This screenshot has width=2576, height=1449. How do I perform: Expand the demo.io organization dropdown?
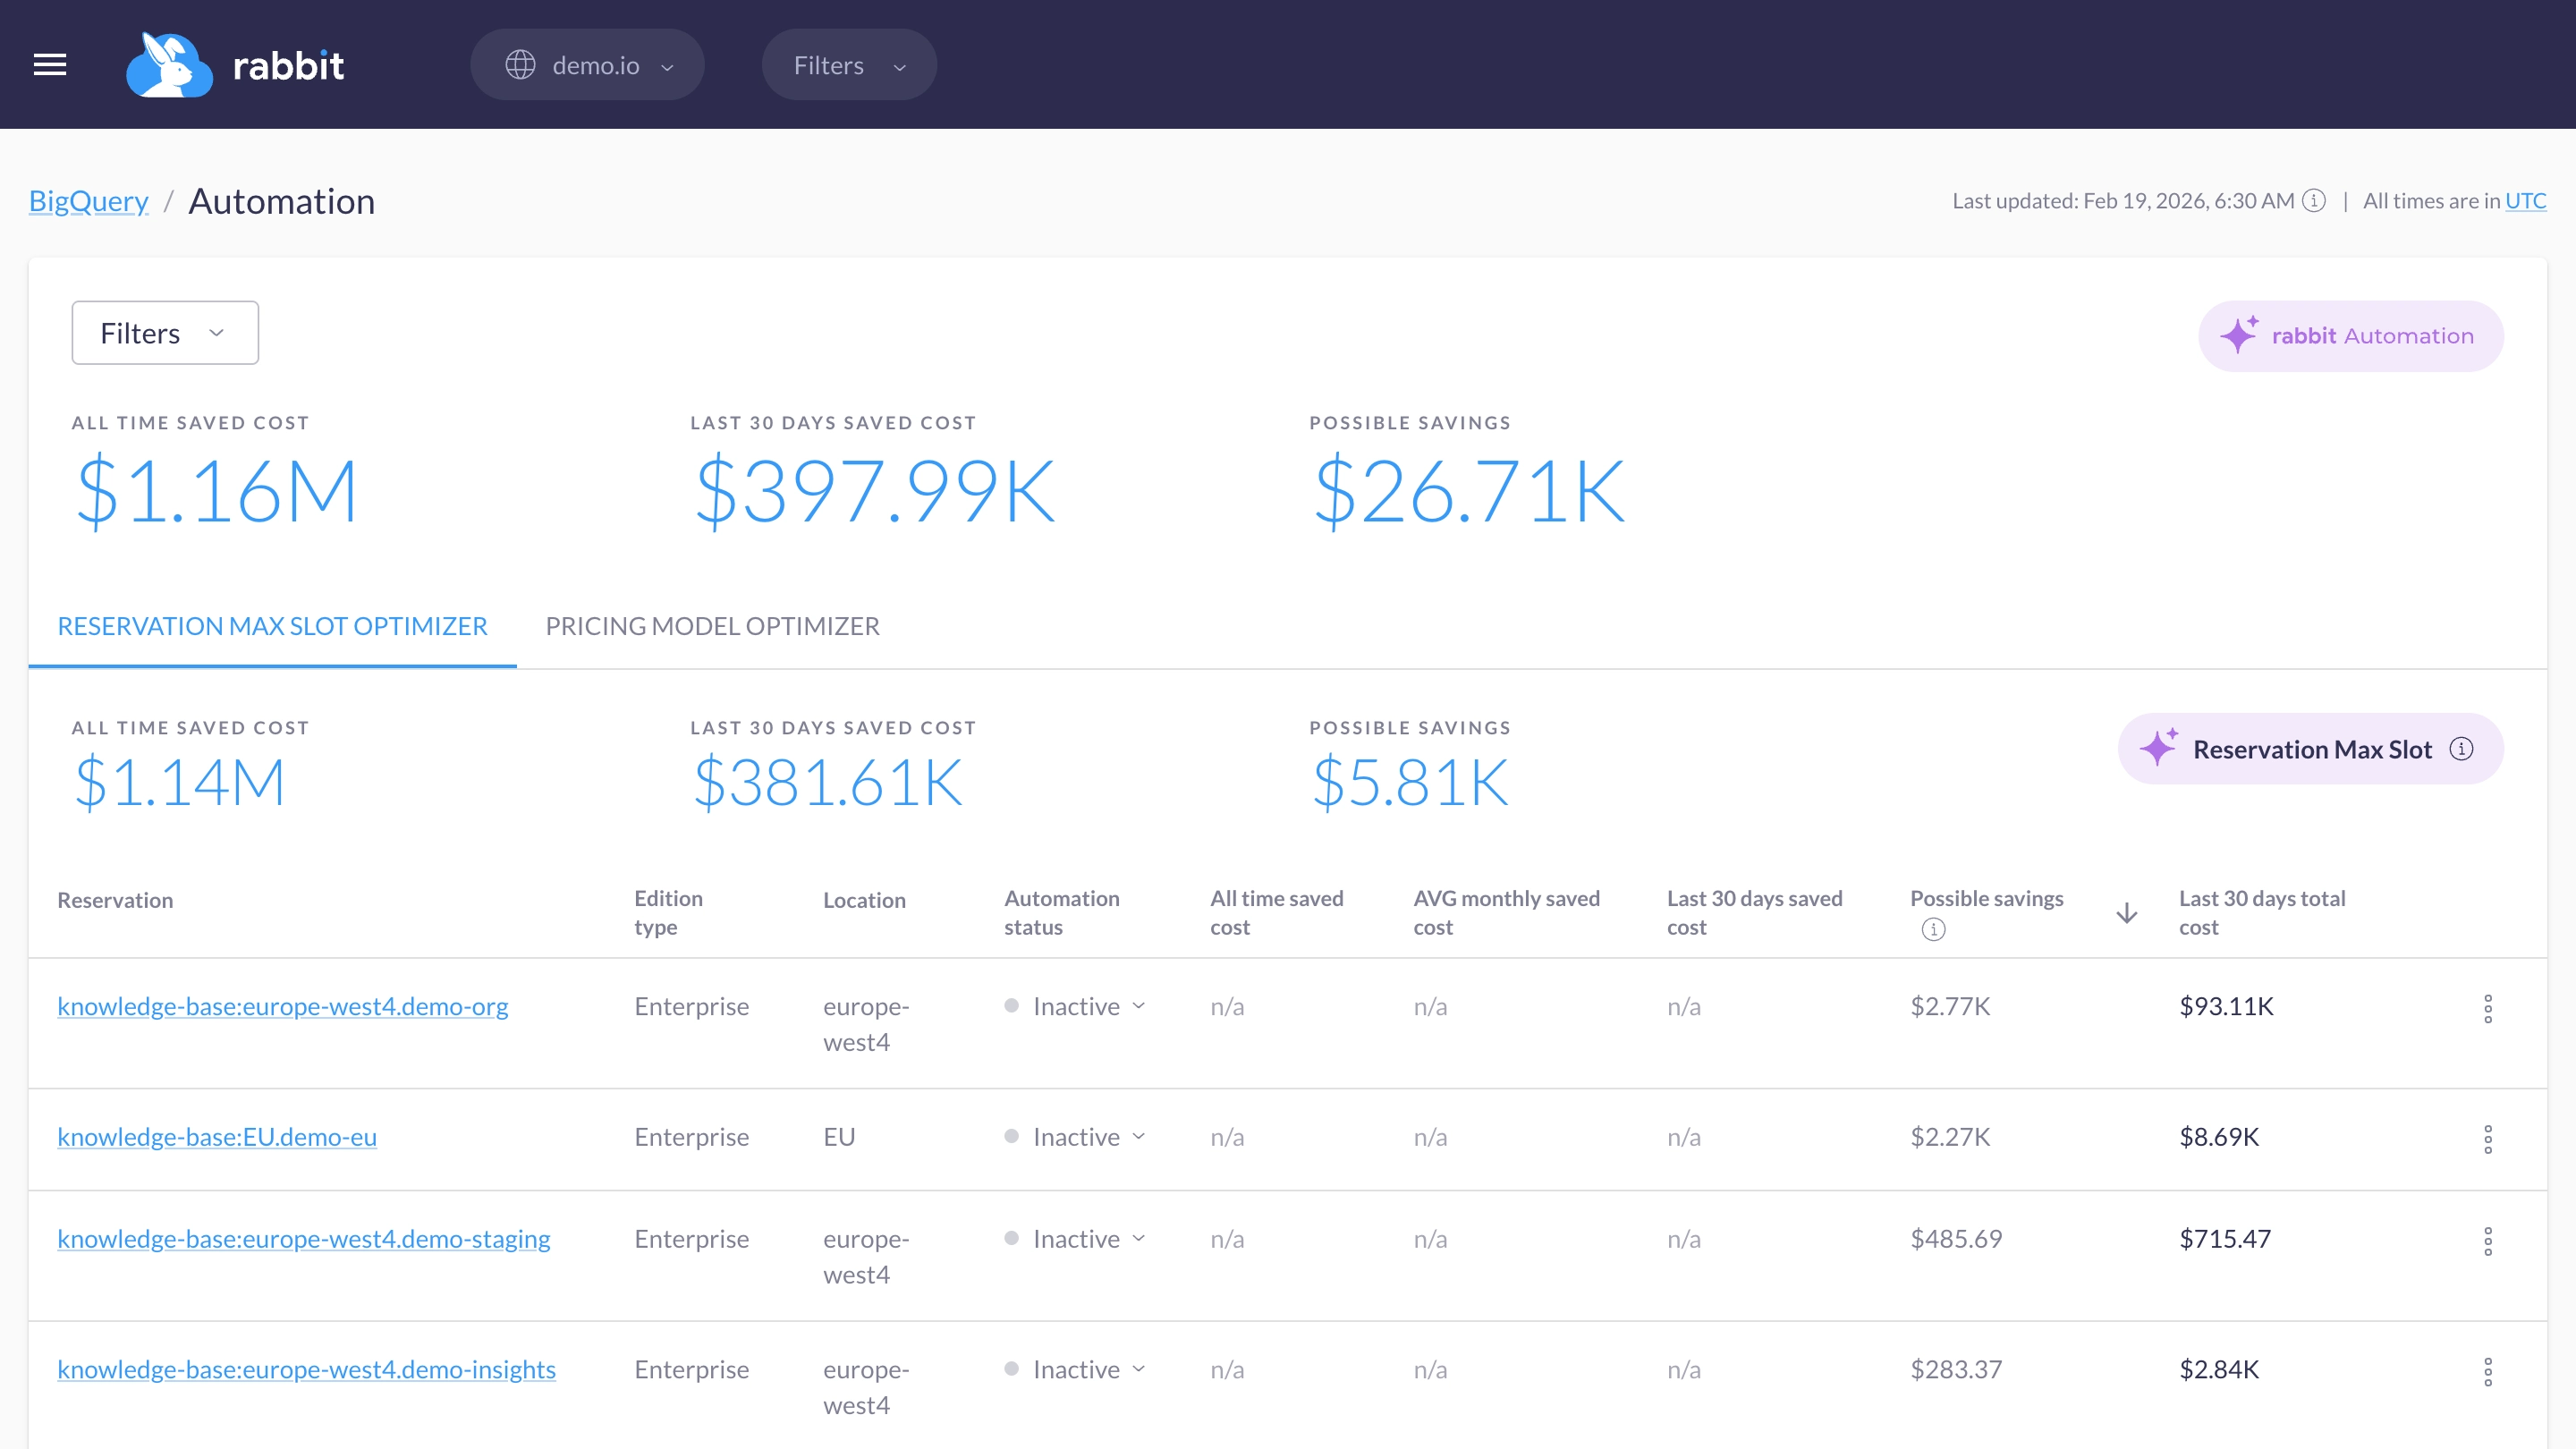(x=587, y=65)
